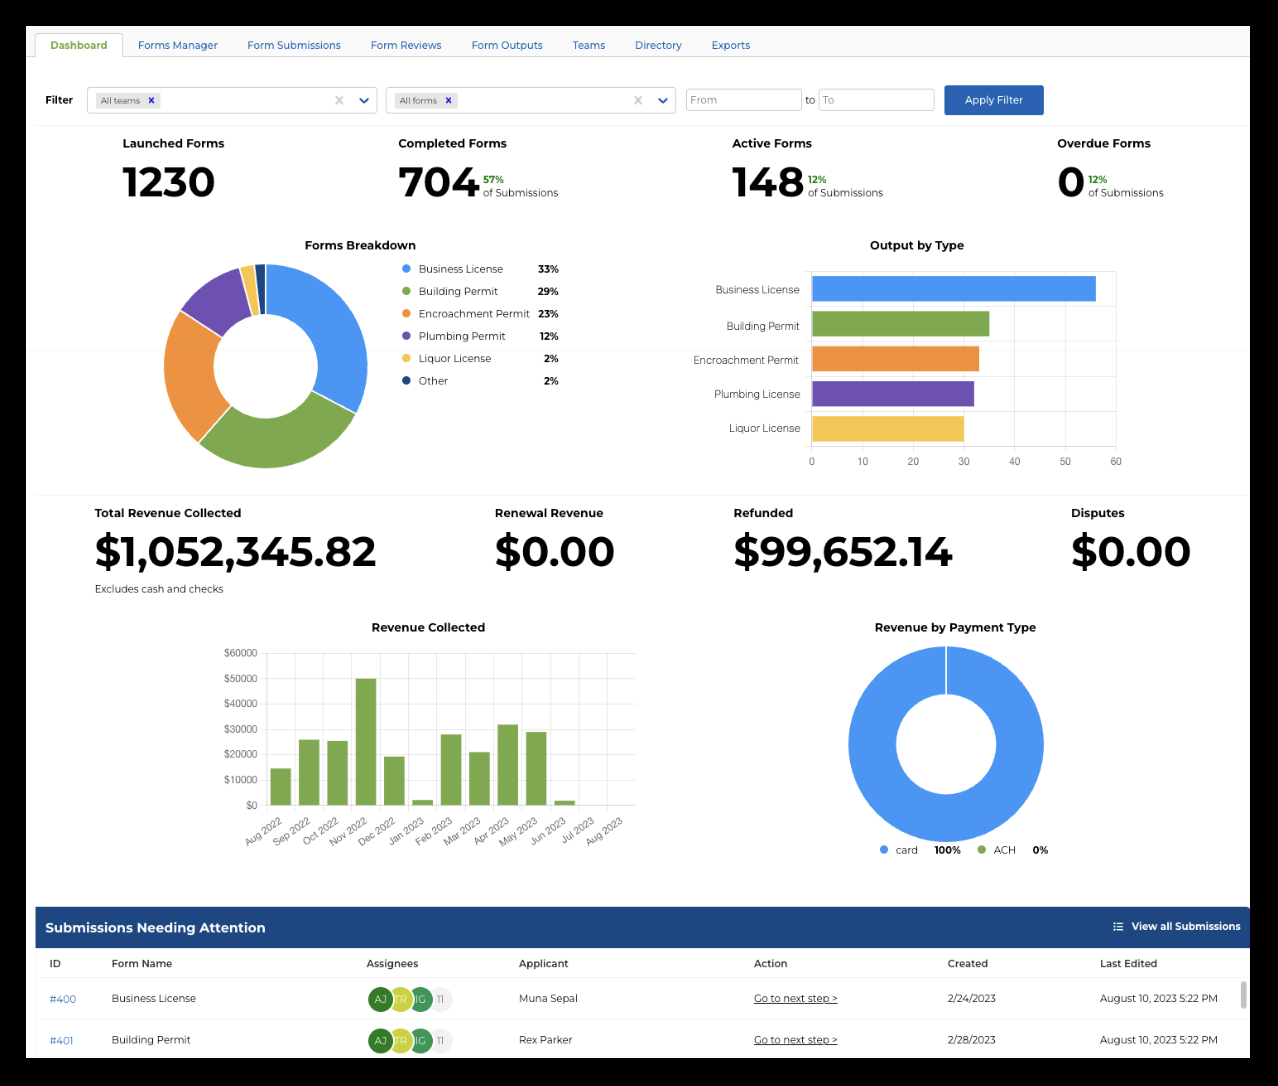1278x1086 pixels.
Task: Open the Form Submissions tab
Action: click(294, 45)
